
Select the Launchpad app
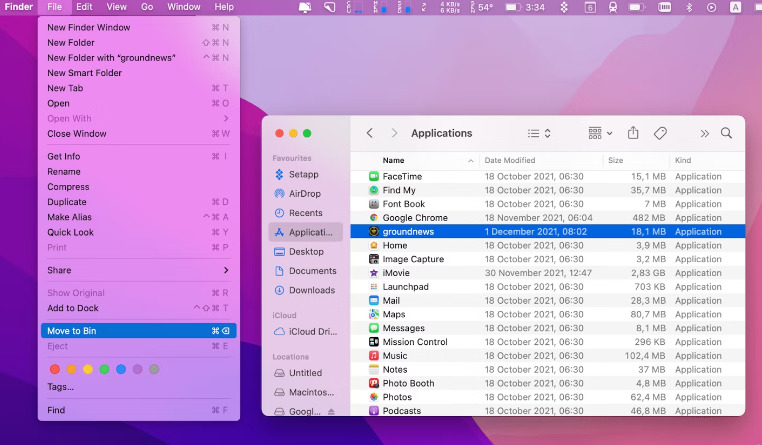(547, 287)
